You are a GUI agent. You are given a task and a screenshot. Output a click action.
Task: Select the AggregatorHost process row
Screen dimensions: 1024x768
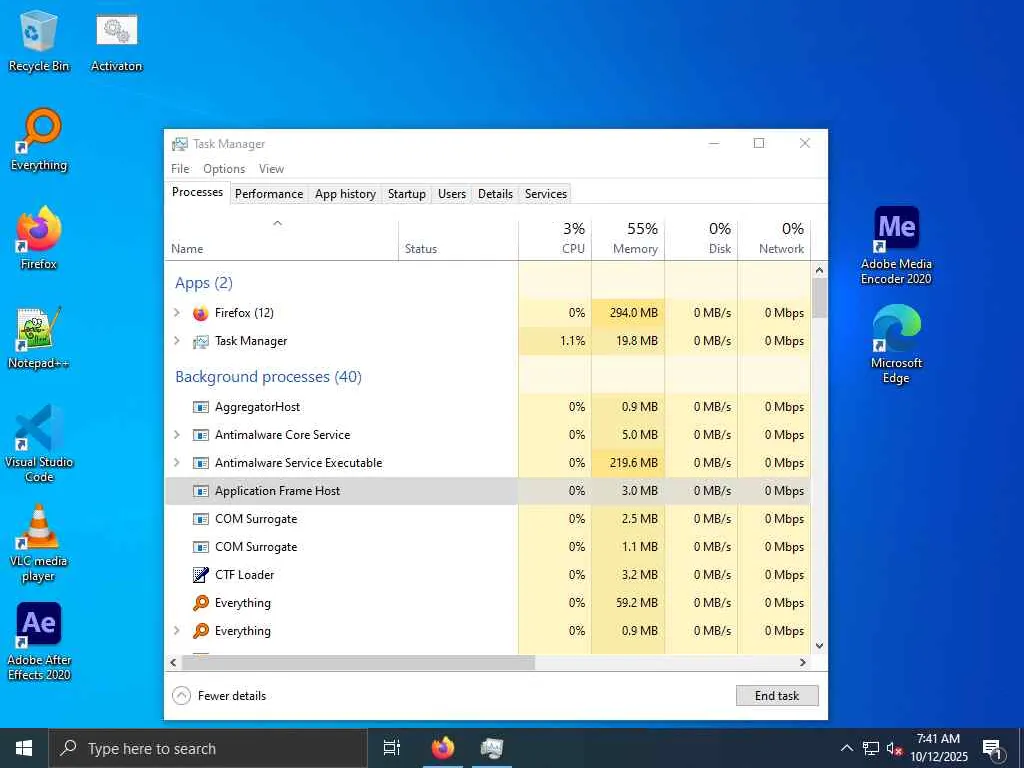click(x=488, y=407)
